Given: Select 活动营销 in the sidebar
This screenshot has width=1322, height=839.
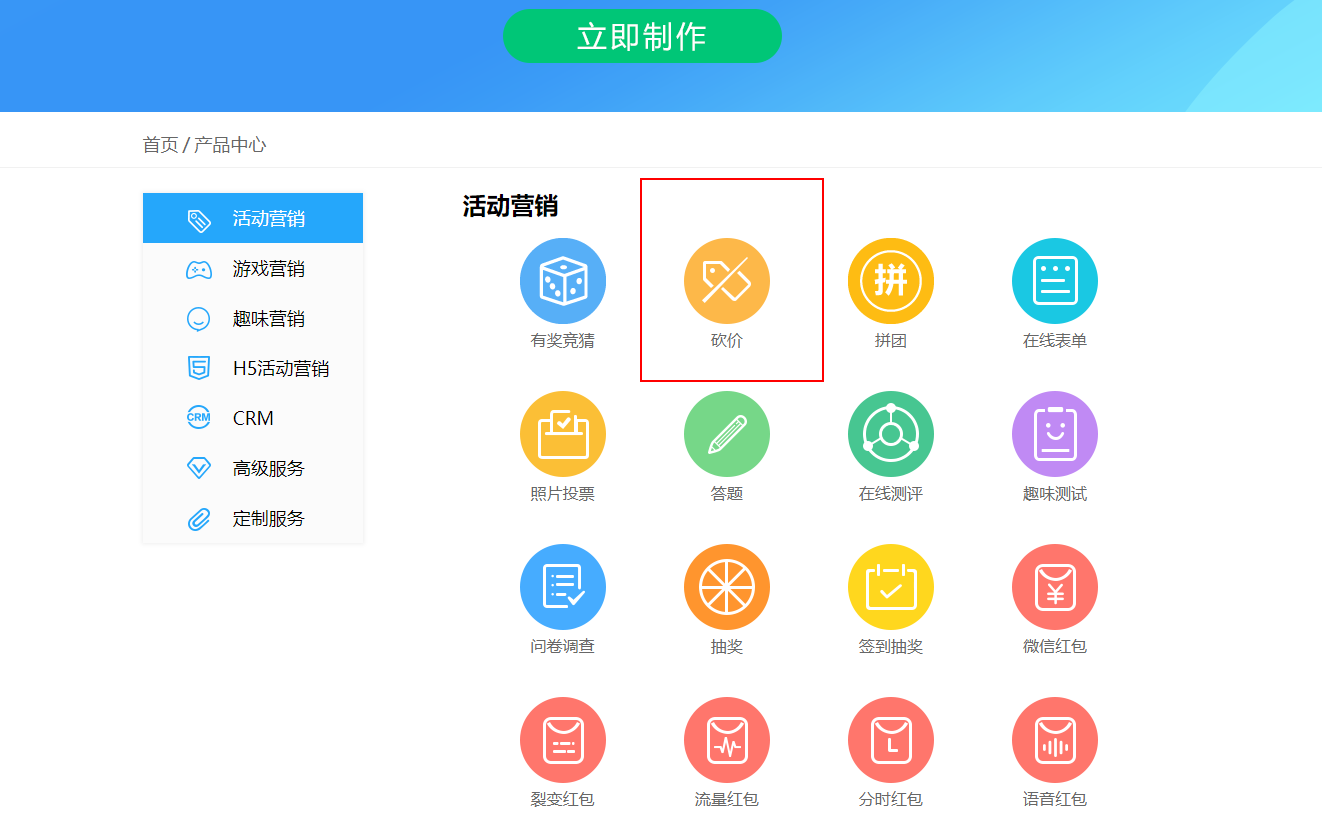Looking at the screenshot, I should (253, 218).
